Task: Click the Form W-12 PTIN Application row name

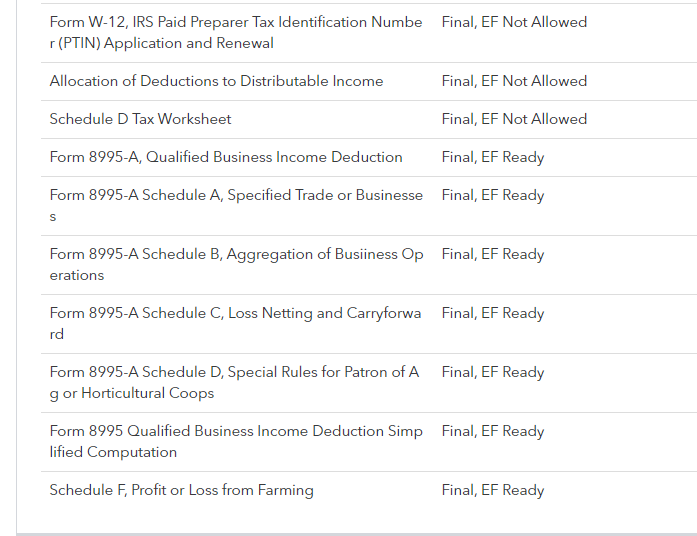Action: click(235, 32)
